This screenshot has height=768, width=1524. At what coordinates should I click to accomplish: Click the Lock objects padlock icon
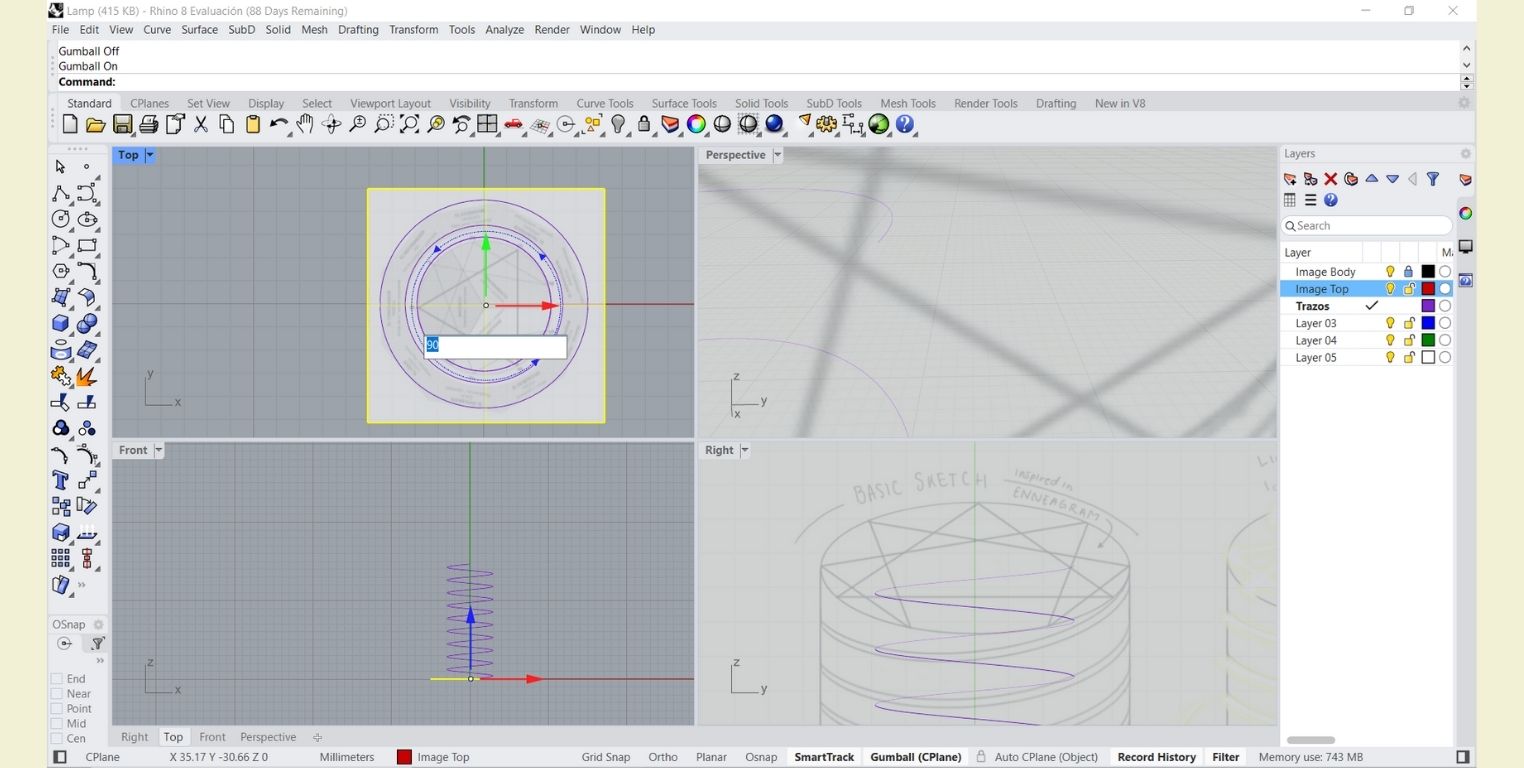pyautogui.click(x=644, y=124)
